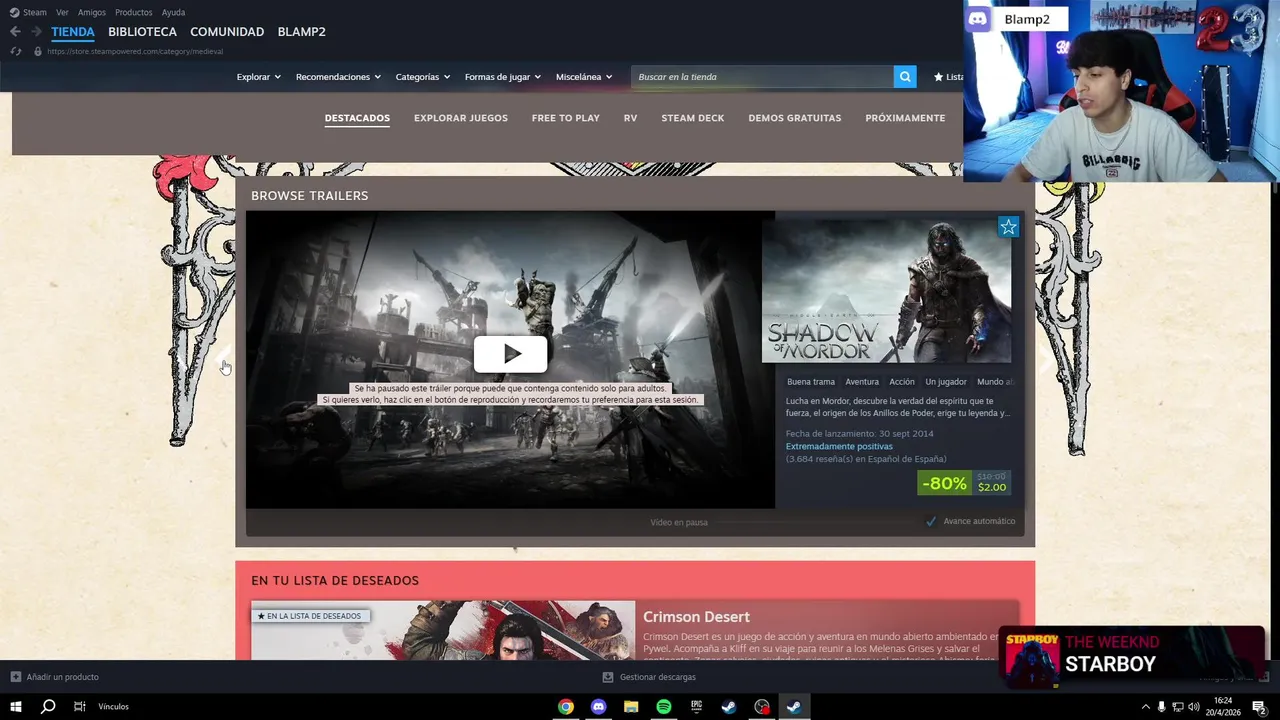Open the Amigos menu
This screenshot has height=720, width=1280.
coord(92,12)
